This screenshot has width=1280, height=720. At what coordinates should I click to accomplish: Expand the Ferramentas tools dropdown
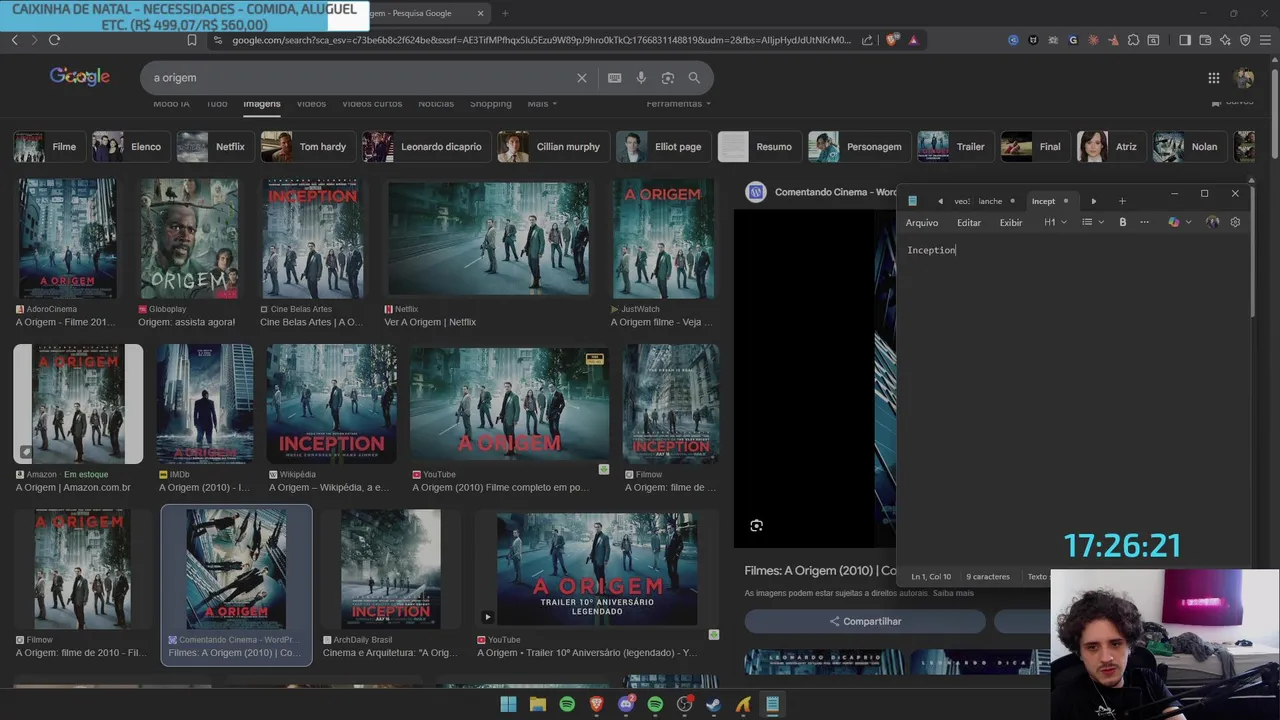point(678,104)
